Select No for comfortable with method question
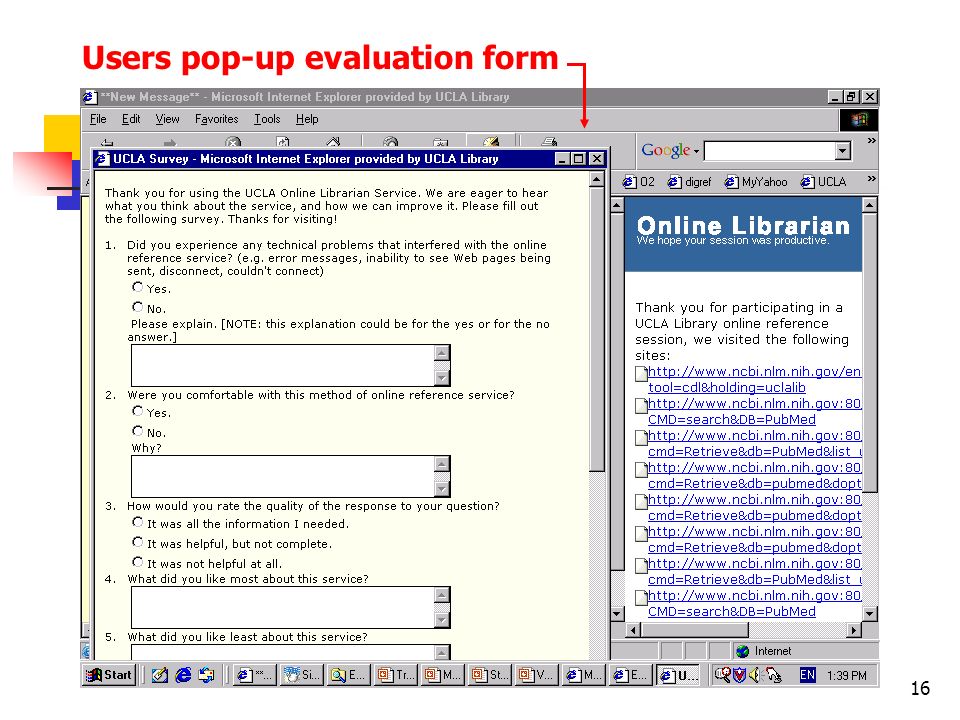Screen dimensions: 960x720 [137, 431]
